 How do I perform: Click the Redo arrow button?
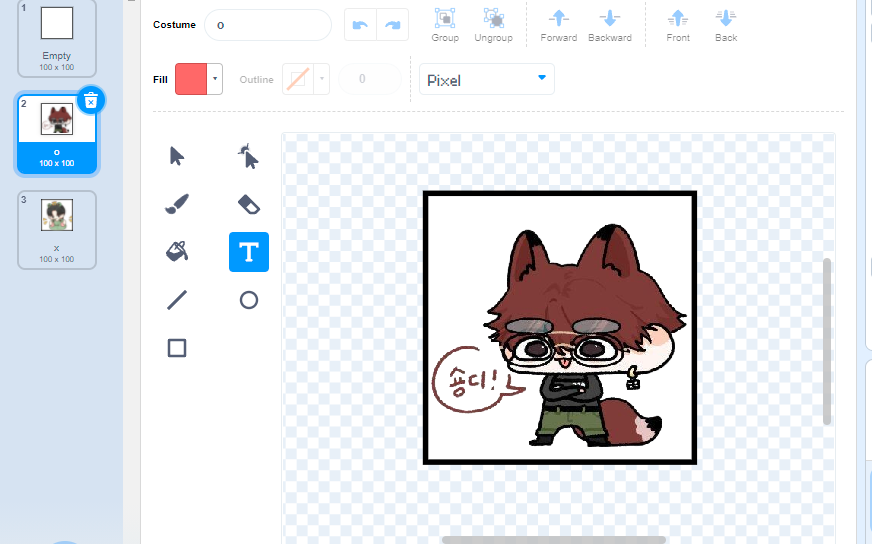click(393, 25)
